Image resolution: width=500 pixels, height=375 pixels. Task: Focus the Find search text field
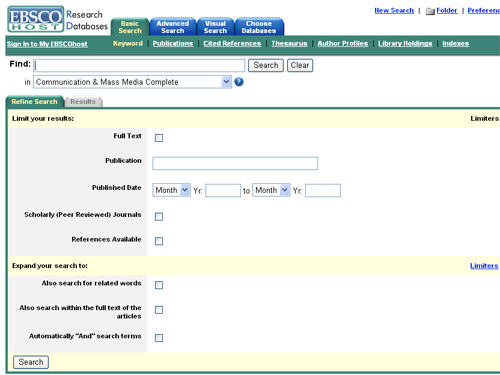(139, 65)
